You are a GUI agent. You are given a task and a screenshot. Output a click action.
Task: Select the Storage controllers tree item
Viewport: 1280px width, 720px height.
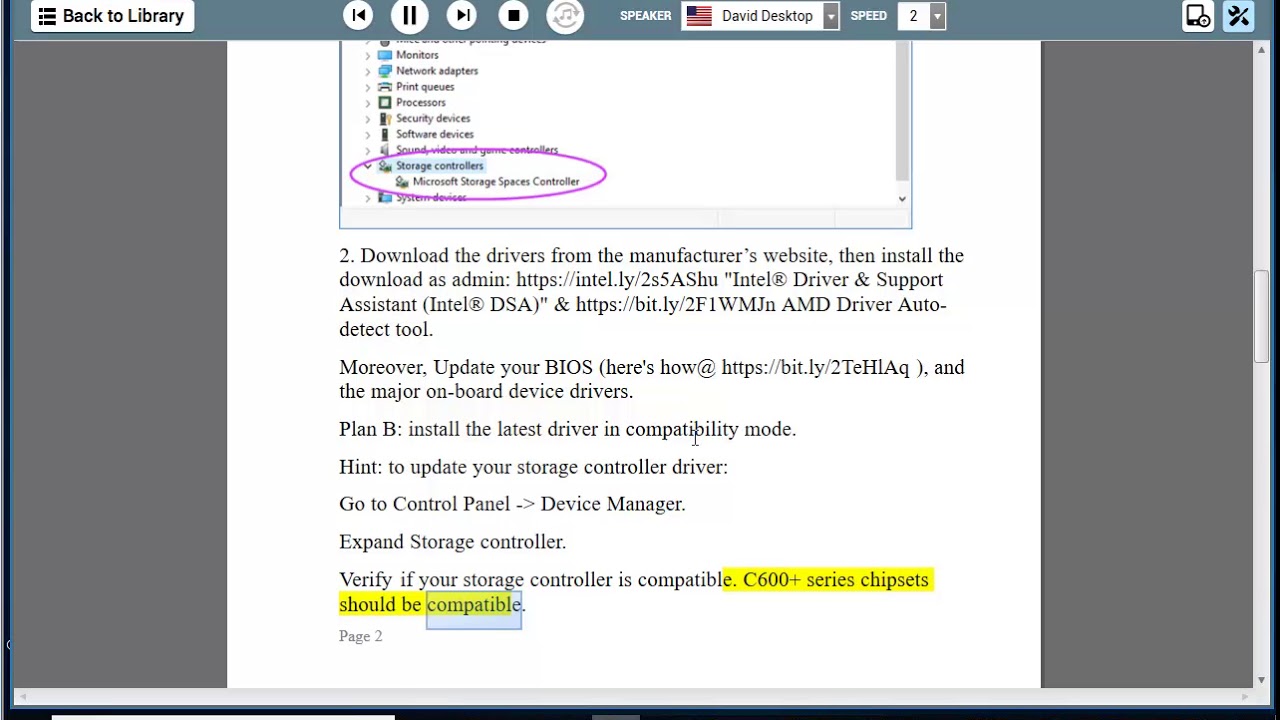click(x=439, y=166)
